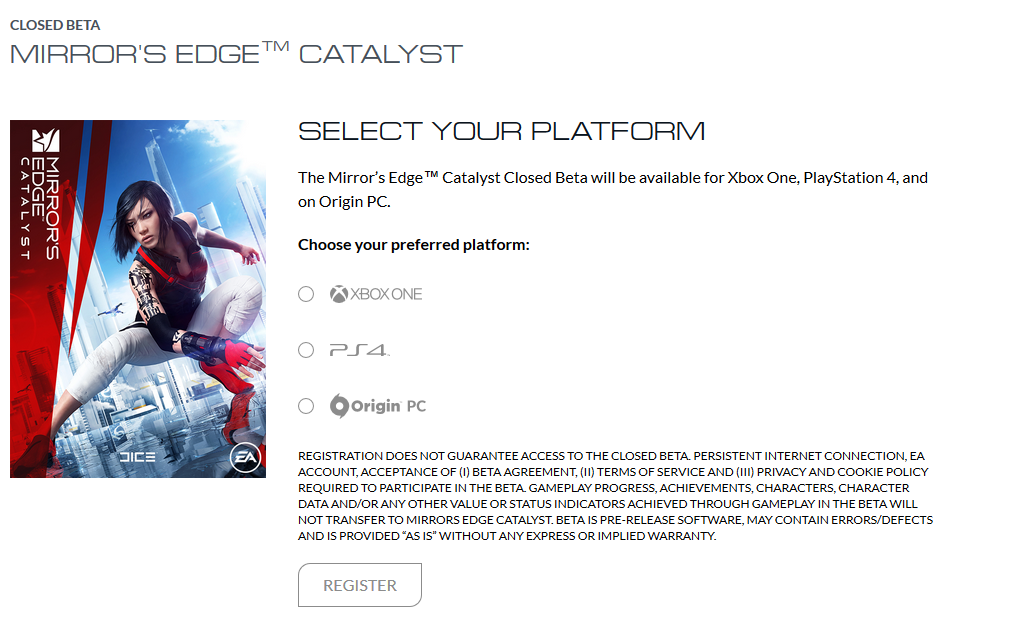Viewport: 1016px width, 627px height.
Task: Click the Closed Beta heading label
Action: click(55, 25)
